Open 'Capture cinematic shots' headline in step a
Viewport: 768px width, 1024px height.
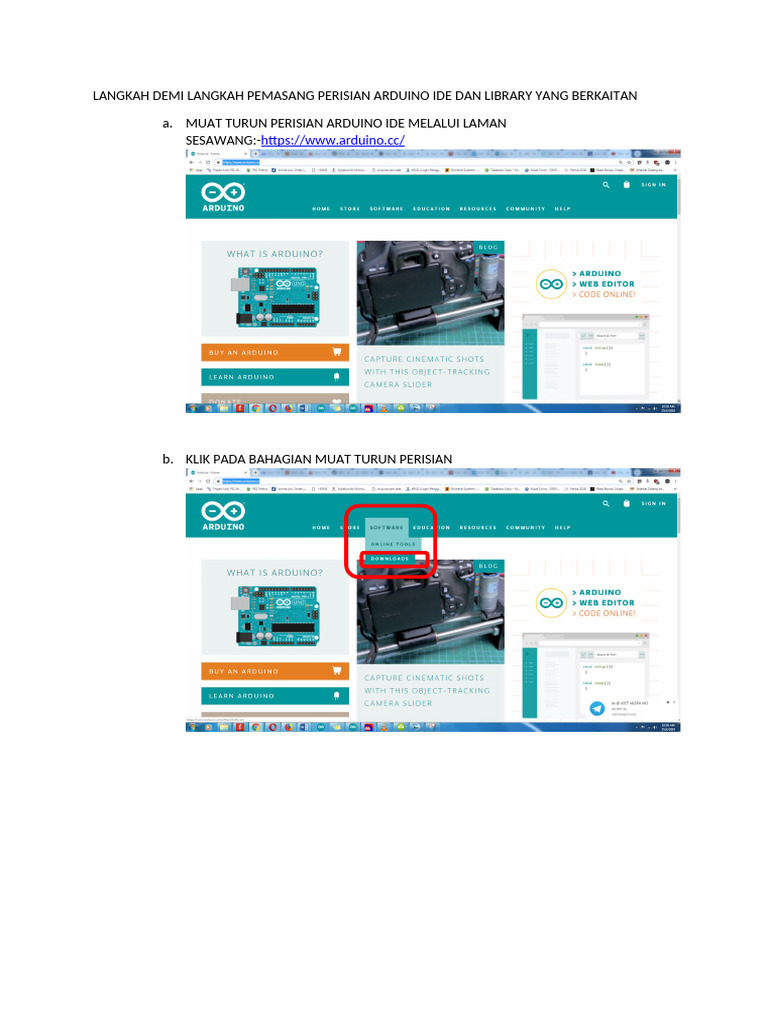click(427, 372)
